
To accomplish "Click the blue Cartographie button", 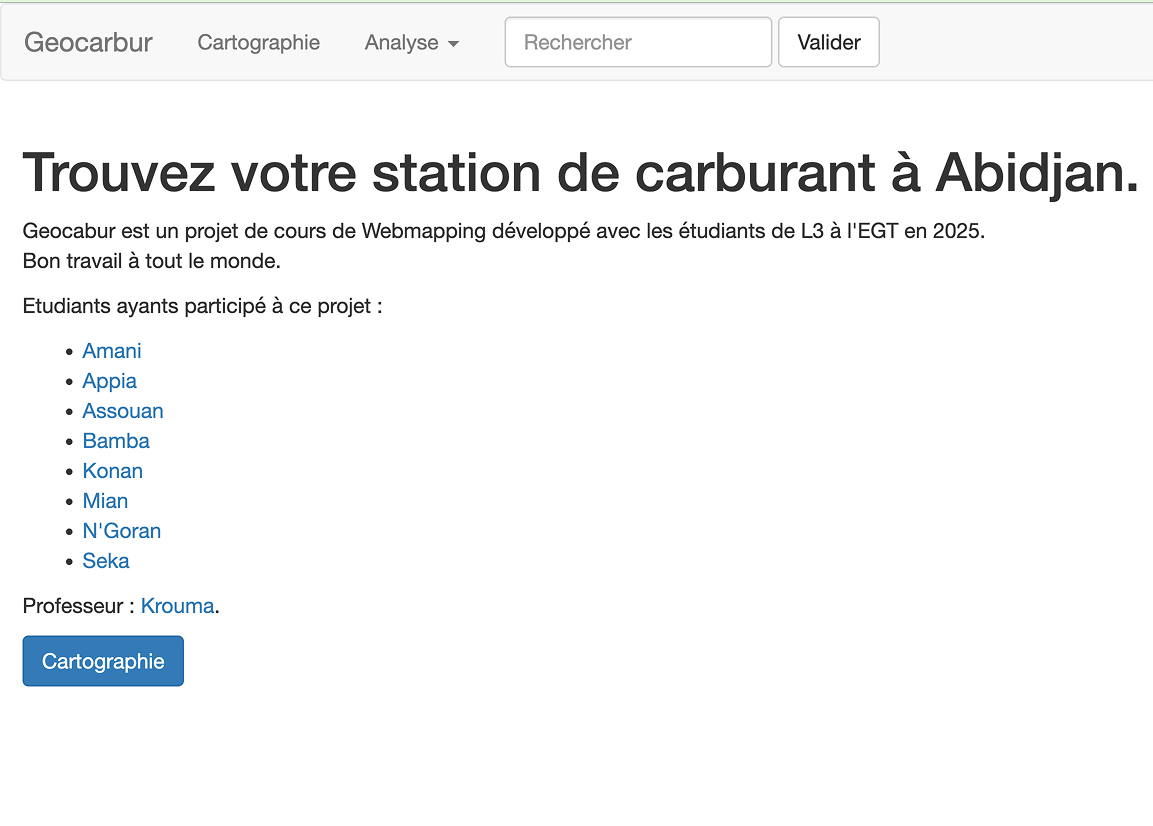I will [x=103, y=661].
